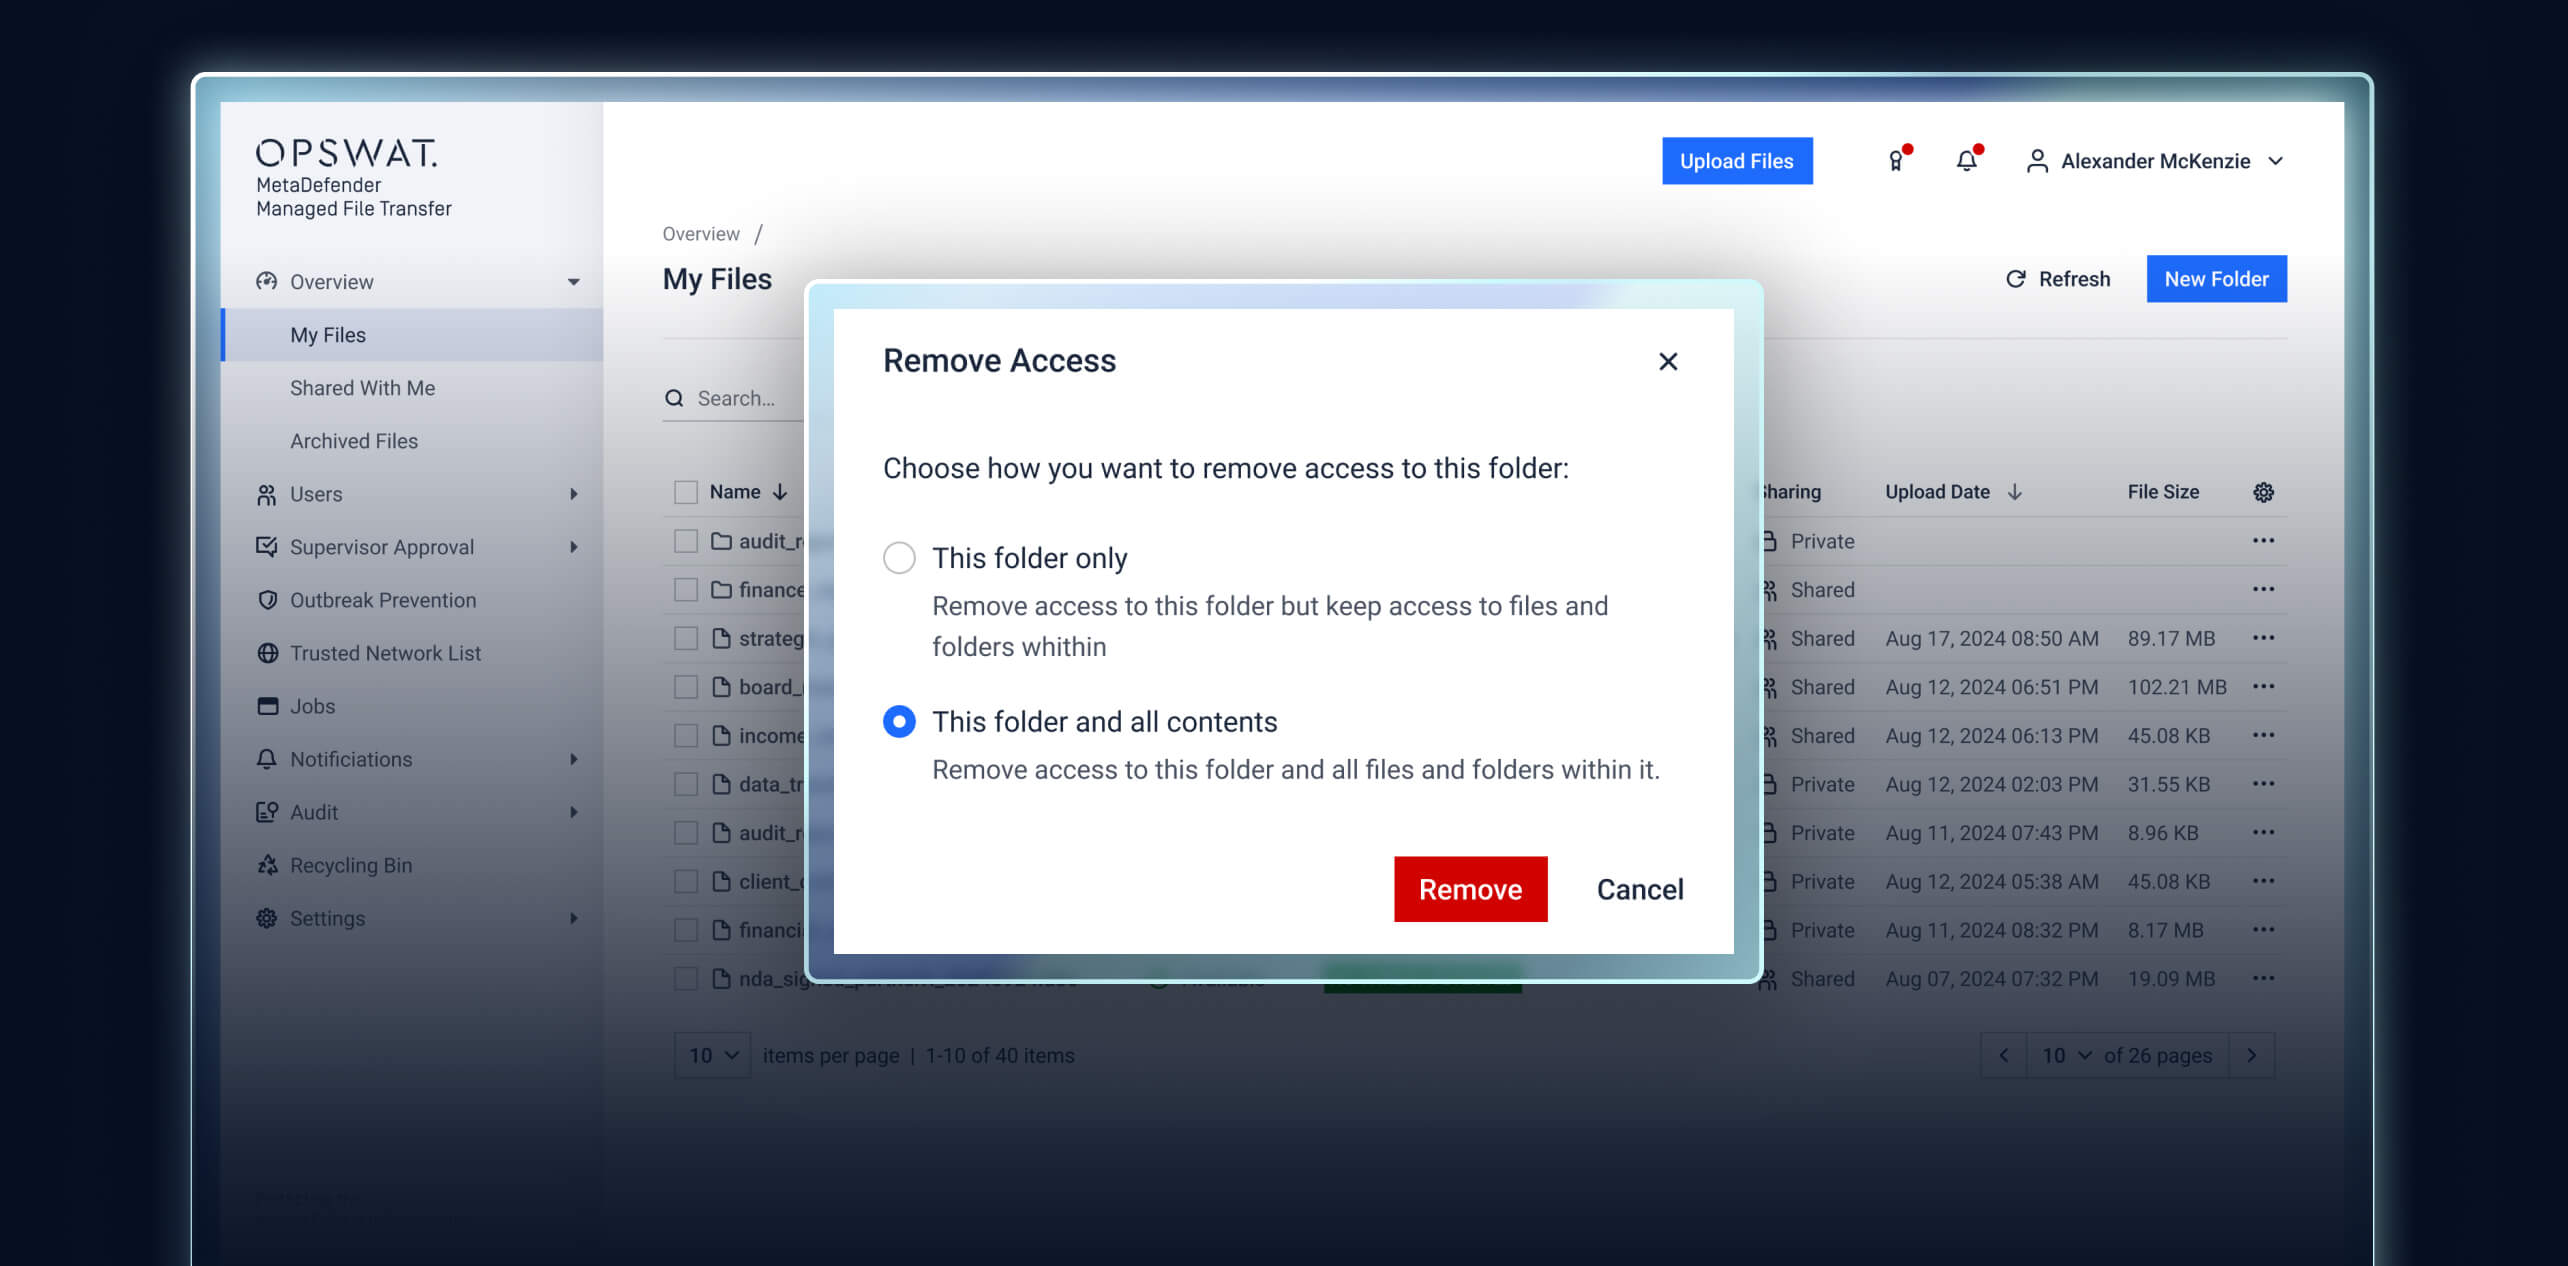2568x1266 pixels.
Task: Open the Trusted Network List page
Action: (x=384, y=653)
